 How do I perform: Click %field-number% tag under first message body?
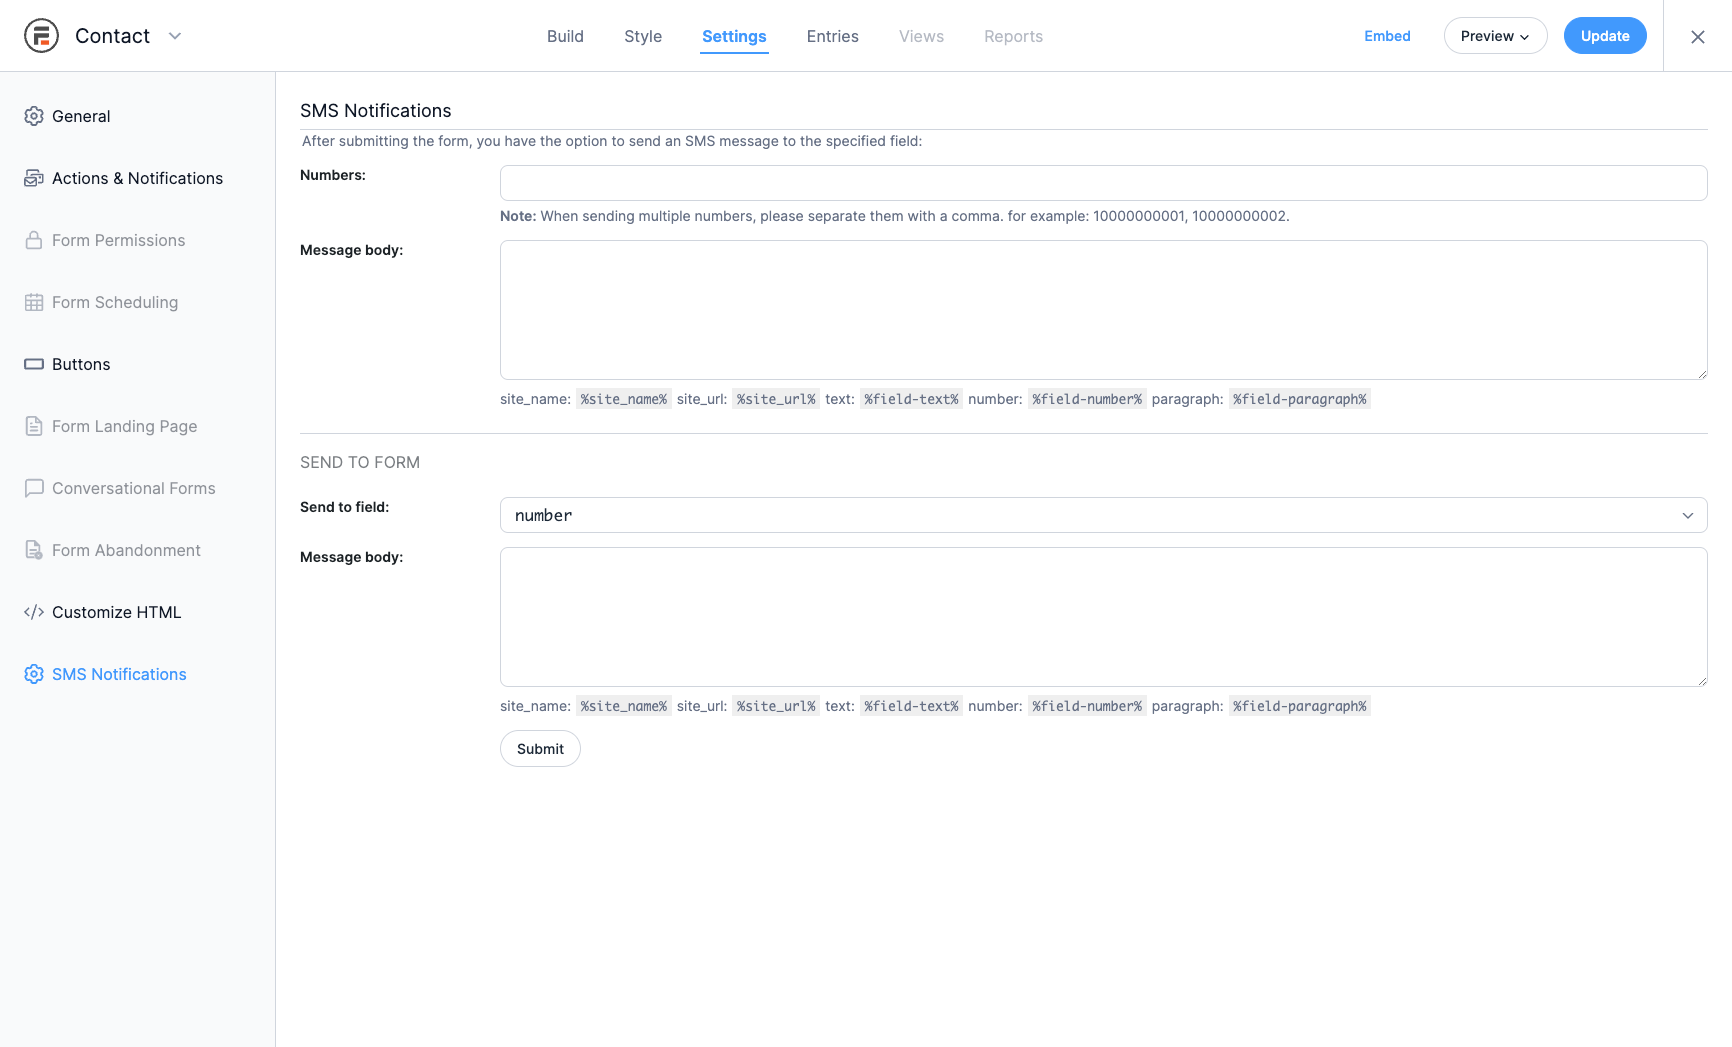(x=1087, y=399)
